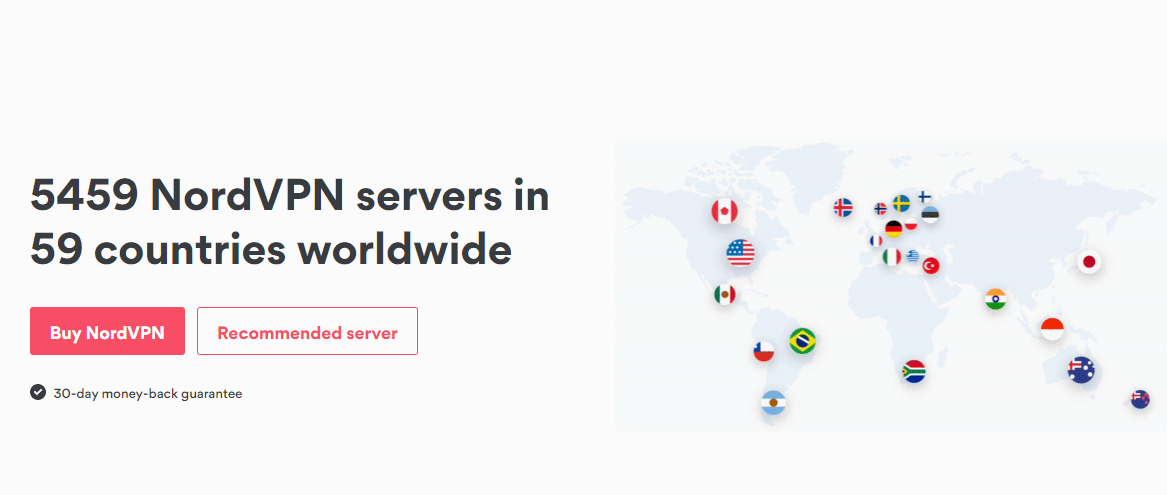The width and height of the screenshot is (1167, 495).
Task: Click the Buy NordVPN button
Action: point(107,331)
